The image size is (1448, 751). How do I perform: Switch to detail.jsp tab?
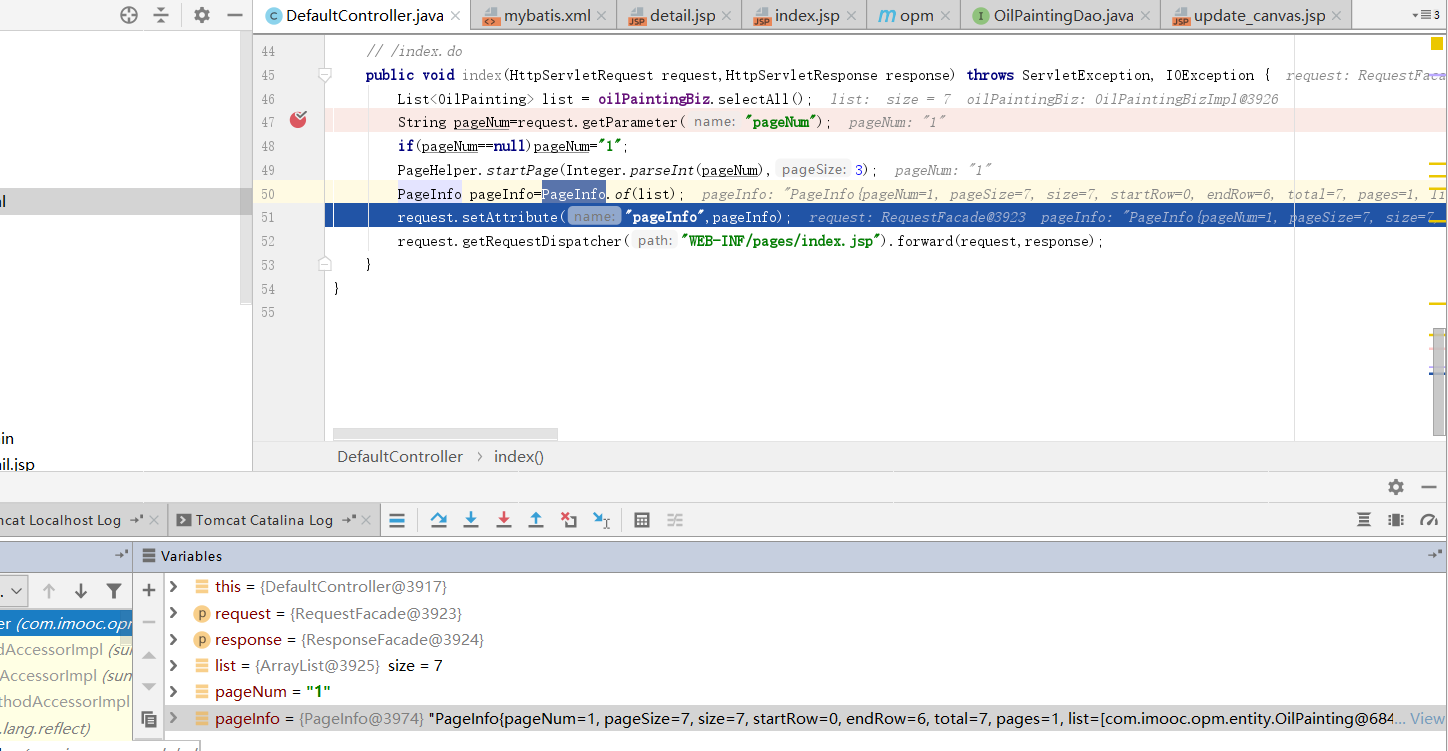(x=681, y=16)
